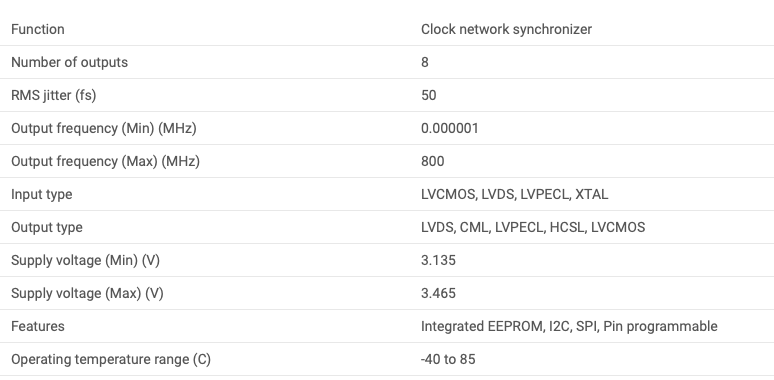Select the temperature range -40 to 85
The width and height of the screenshot is (774, 380).
coord(448,359)
